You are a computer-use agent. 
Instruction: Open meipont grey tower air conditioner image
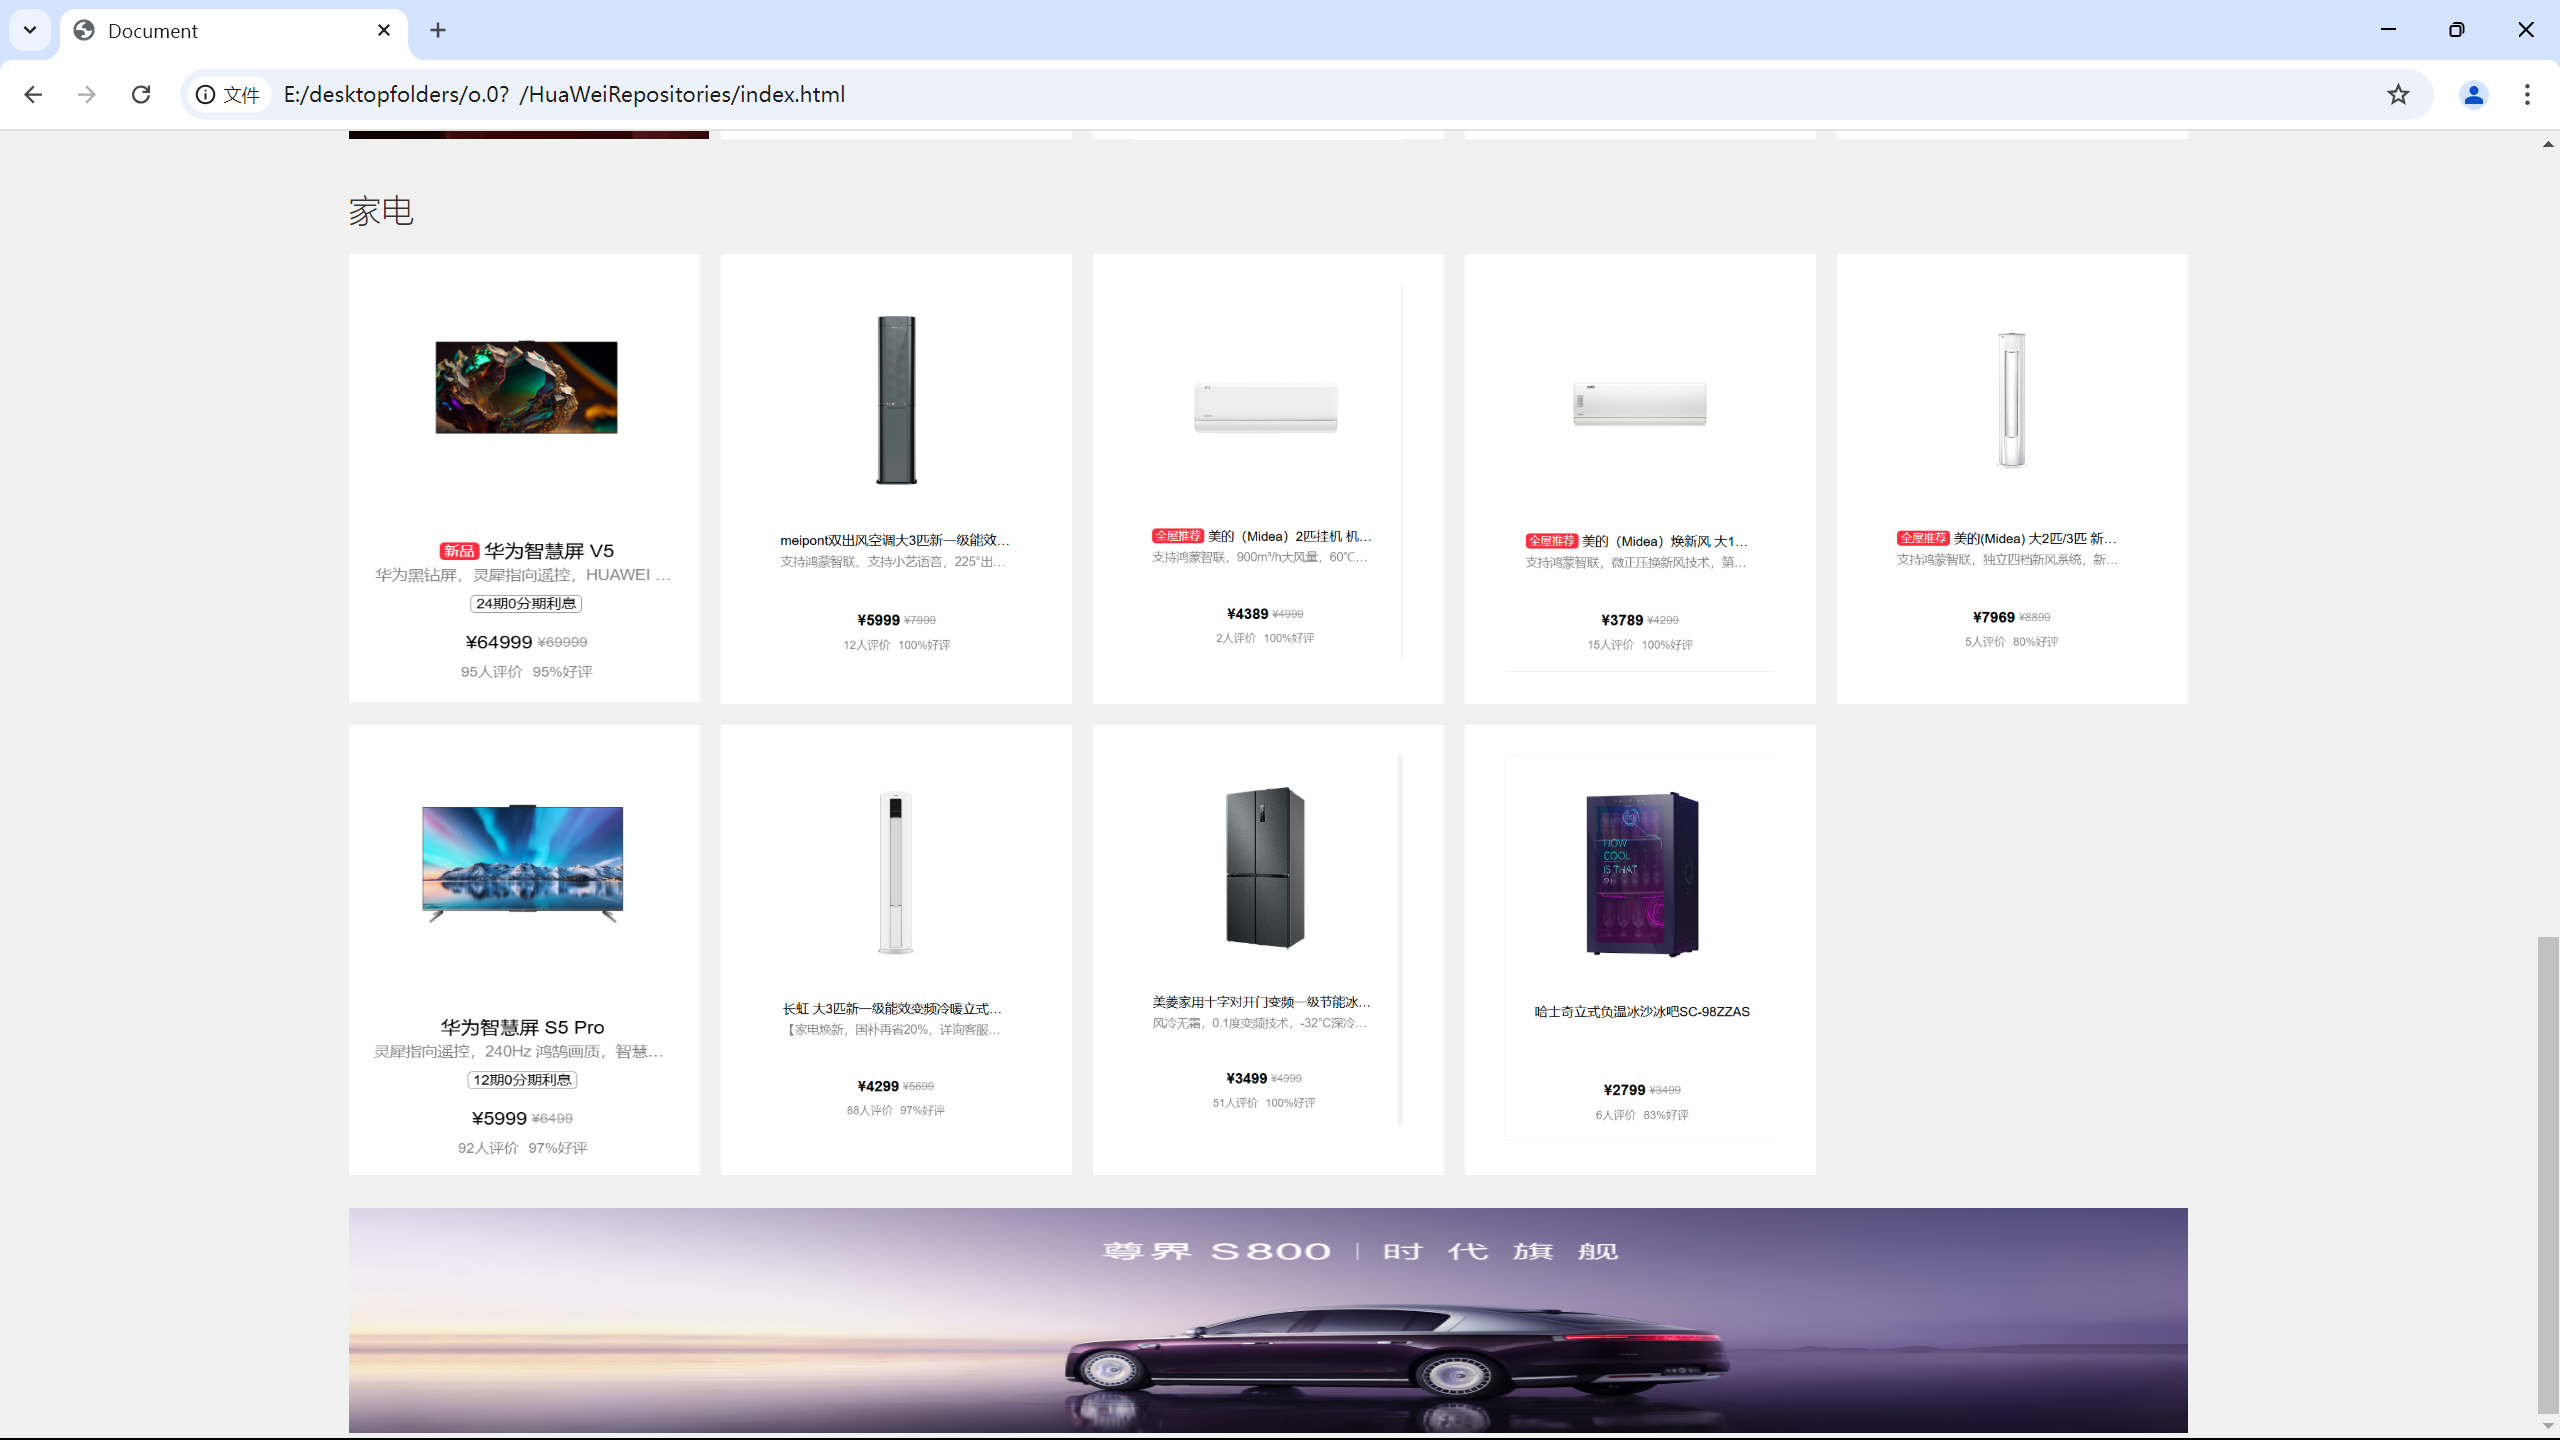point(896,400)
